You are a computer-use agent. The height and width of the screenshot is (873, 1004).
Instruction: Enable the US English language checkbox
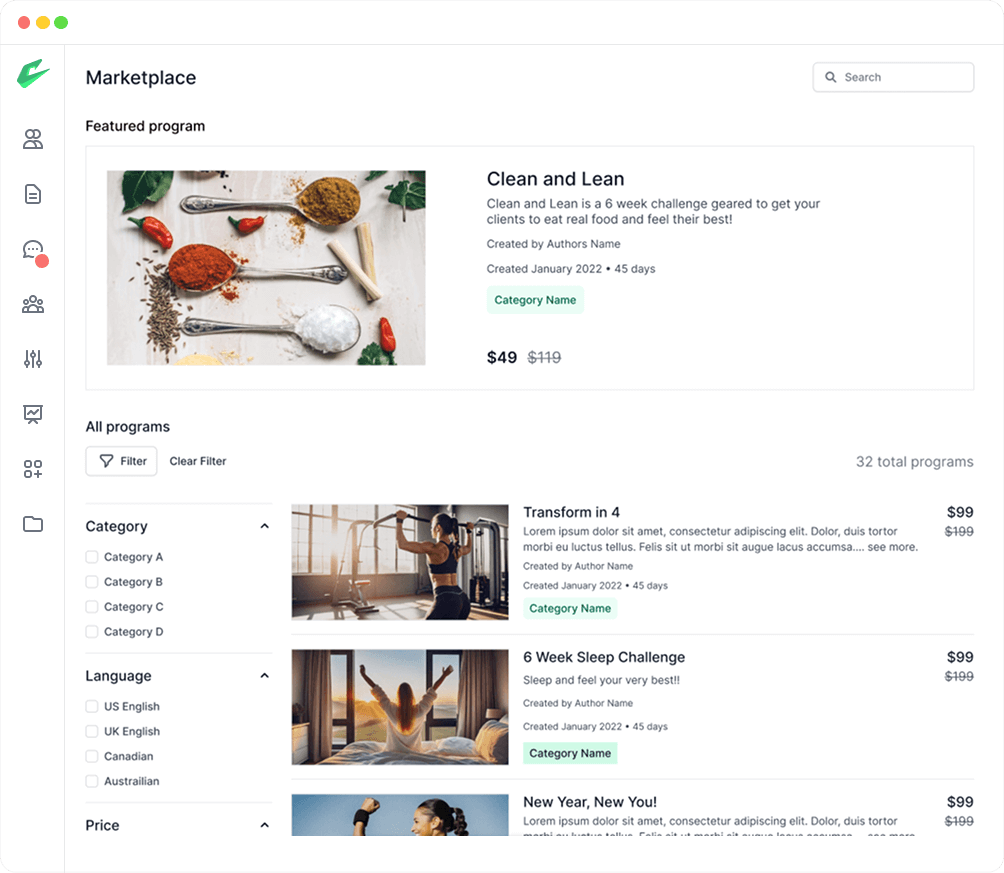tap(92, 706)
